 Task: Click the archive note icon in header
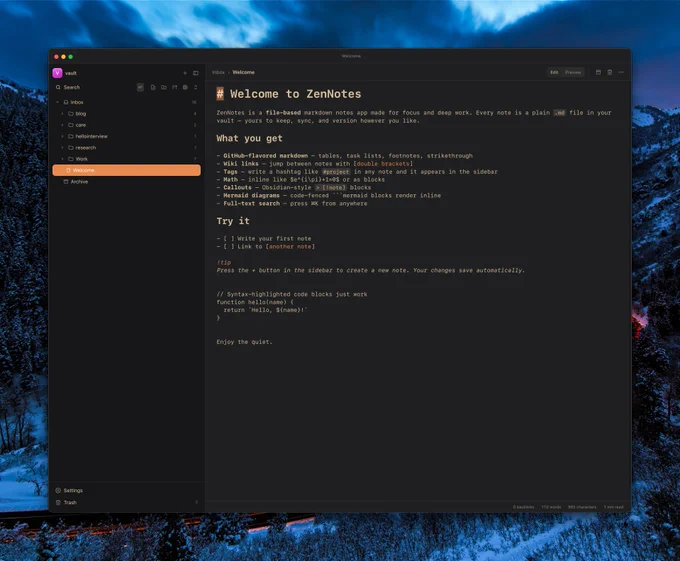point(598,72)
